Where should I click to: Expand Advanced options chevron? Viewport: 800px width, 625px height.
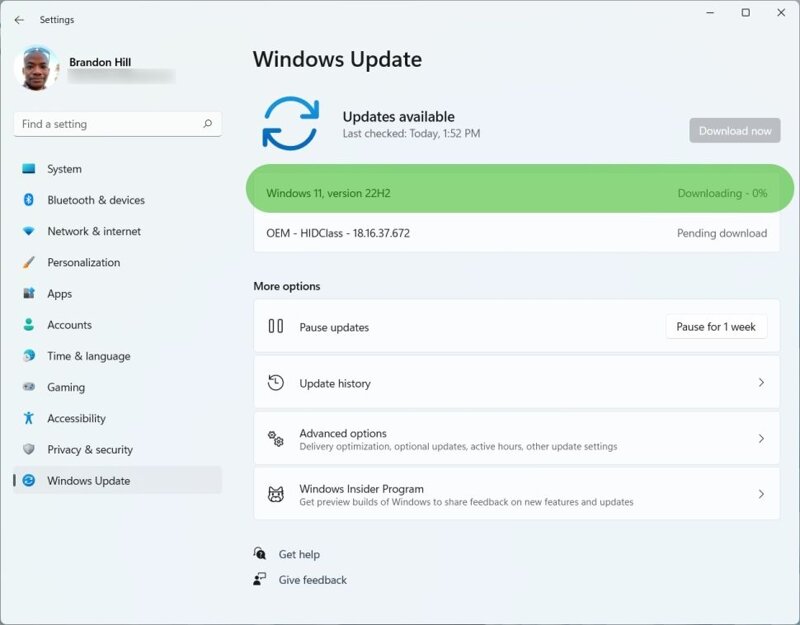[761, 439]
